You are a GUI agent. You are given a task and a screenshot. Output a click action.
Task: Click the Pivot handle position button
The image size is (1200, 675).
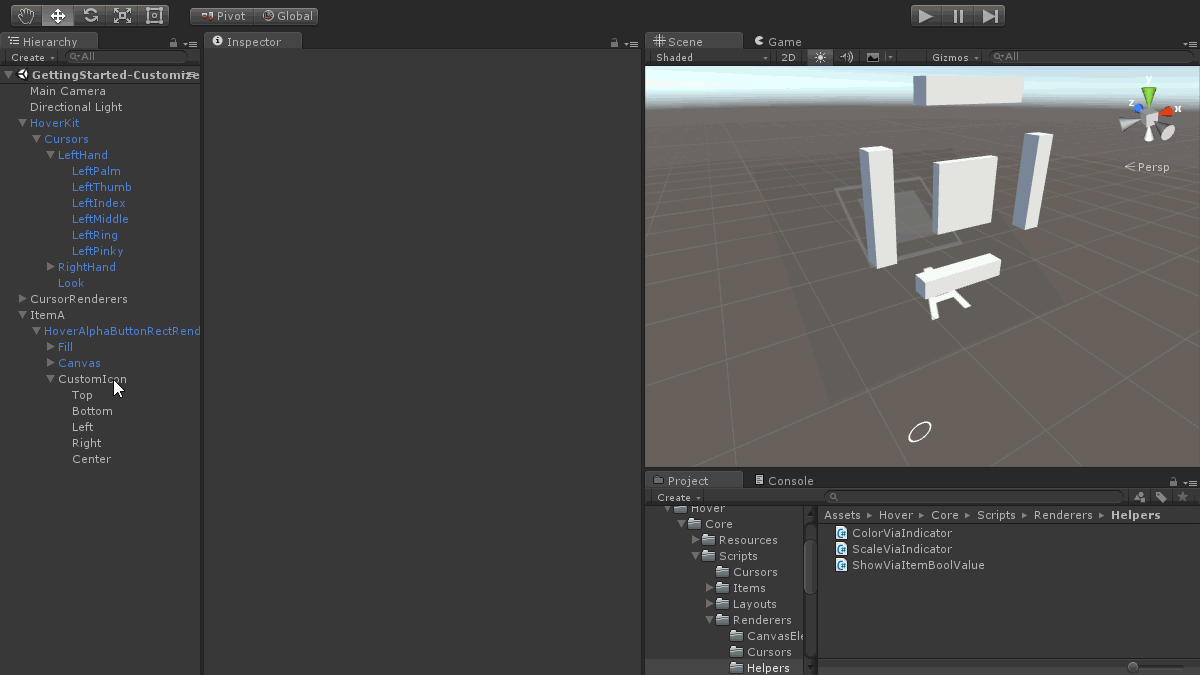pos(222,16)
